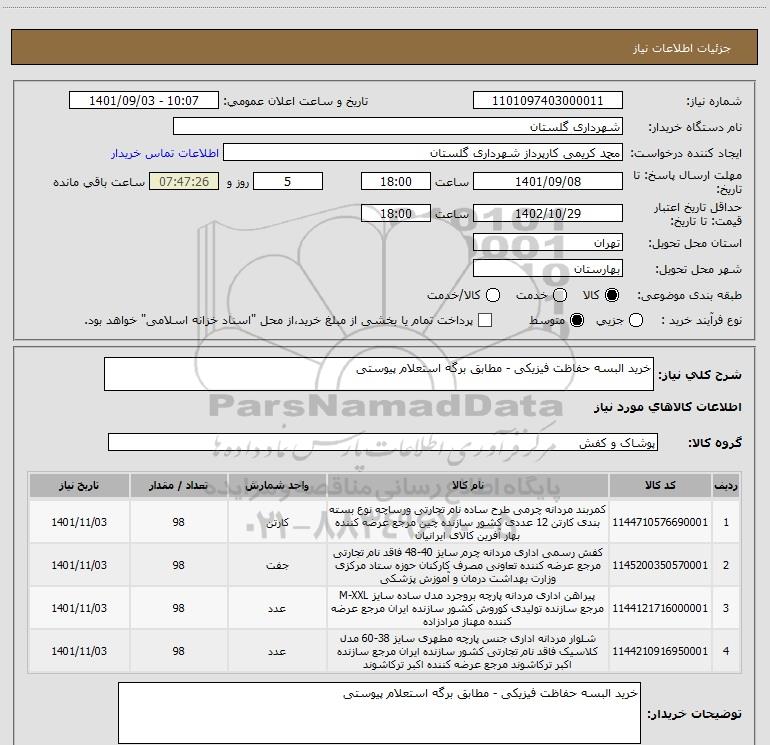The height and width of the screenshot is (745, 770).
Task: Choose the متوسط purchase type radio
Action: pyautogui.click(x=577, y=320)
